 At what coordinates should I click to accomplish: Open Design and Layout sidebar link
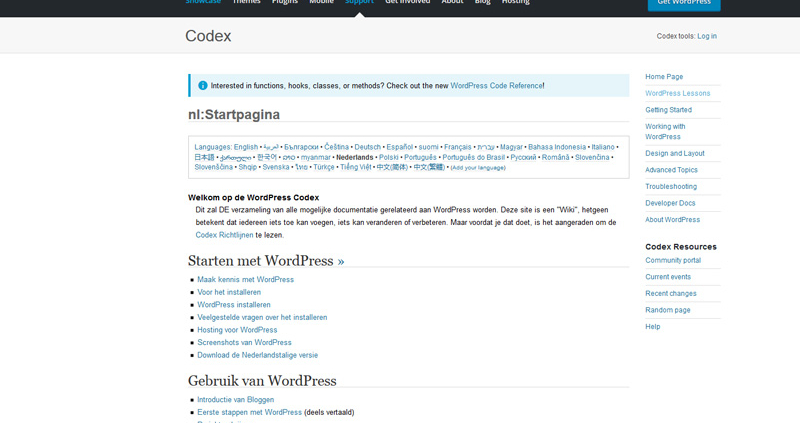(x=674, y=153)
